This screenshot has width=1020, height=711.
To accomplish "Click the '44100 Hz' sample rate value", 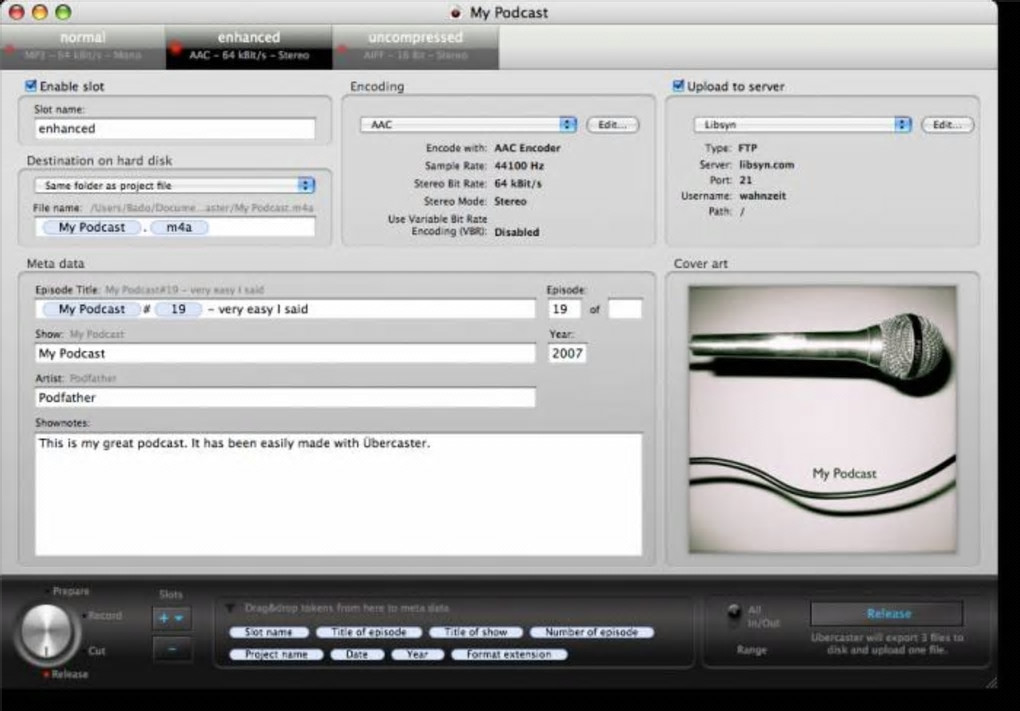I will click(x=519, y=166).
